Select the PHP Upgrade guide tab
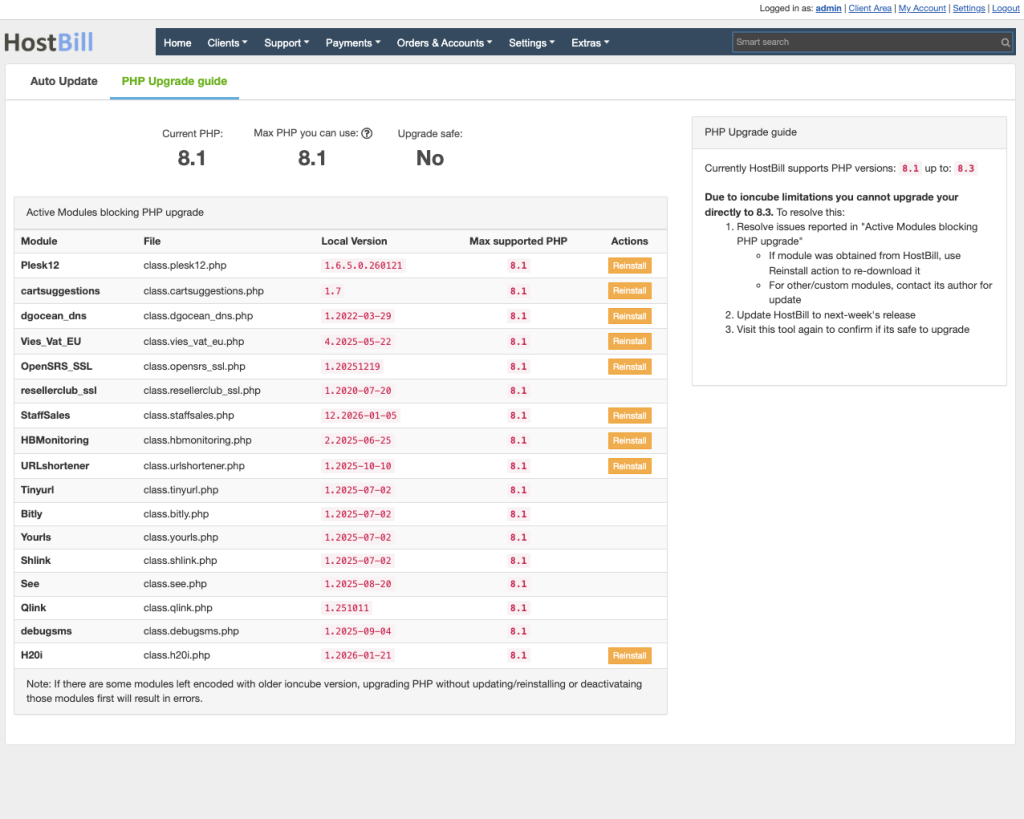1024x819 pixels. point(174,81)
